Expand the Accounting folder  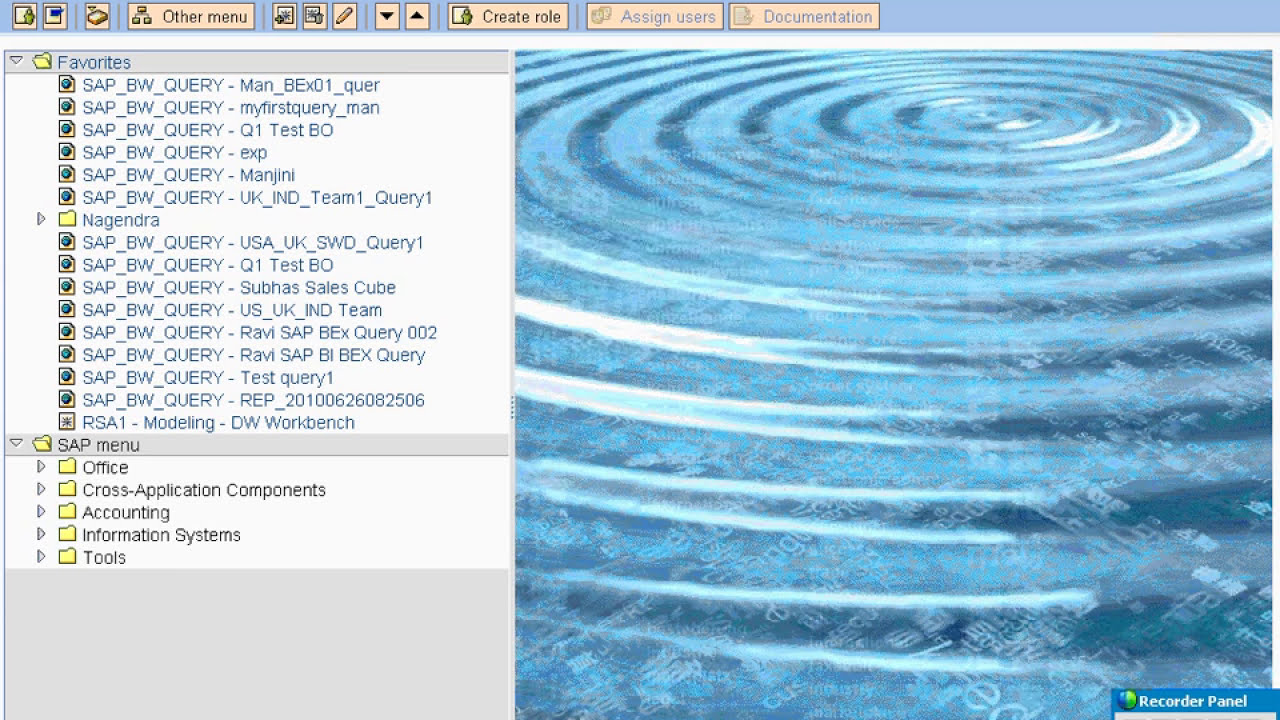point(41,512)
